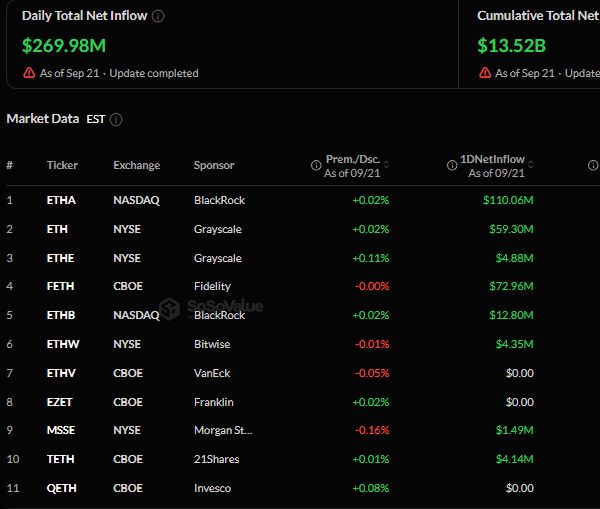Click info icon beside Daily Total Net Inflow

[x=158, y=16]
